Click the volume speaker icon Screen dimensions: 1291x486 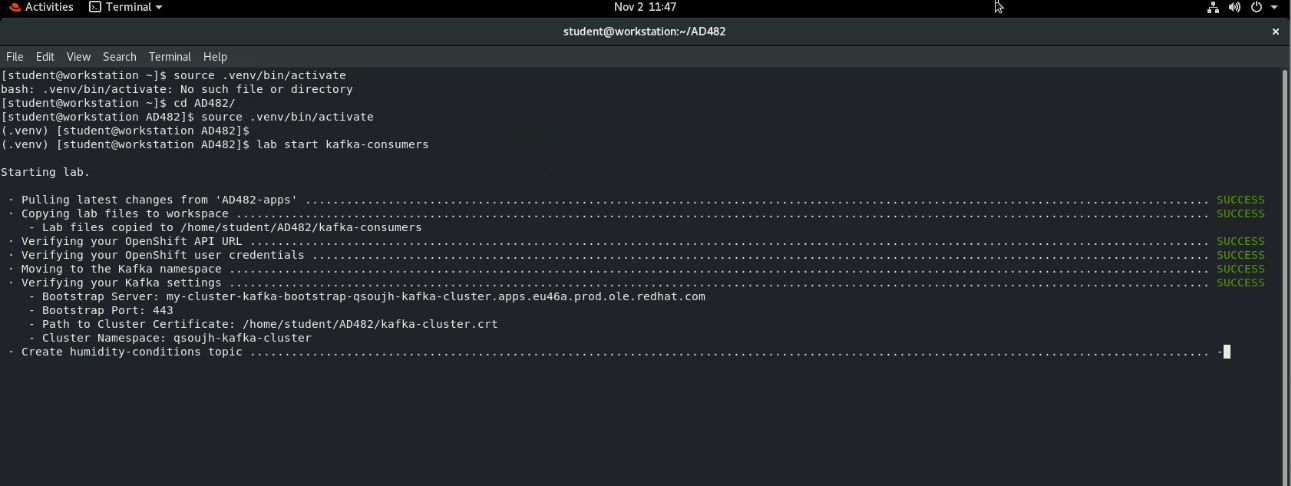(1234, 7)
